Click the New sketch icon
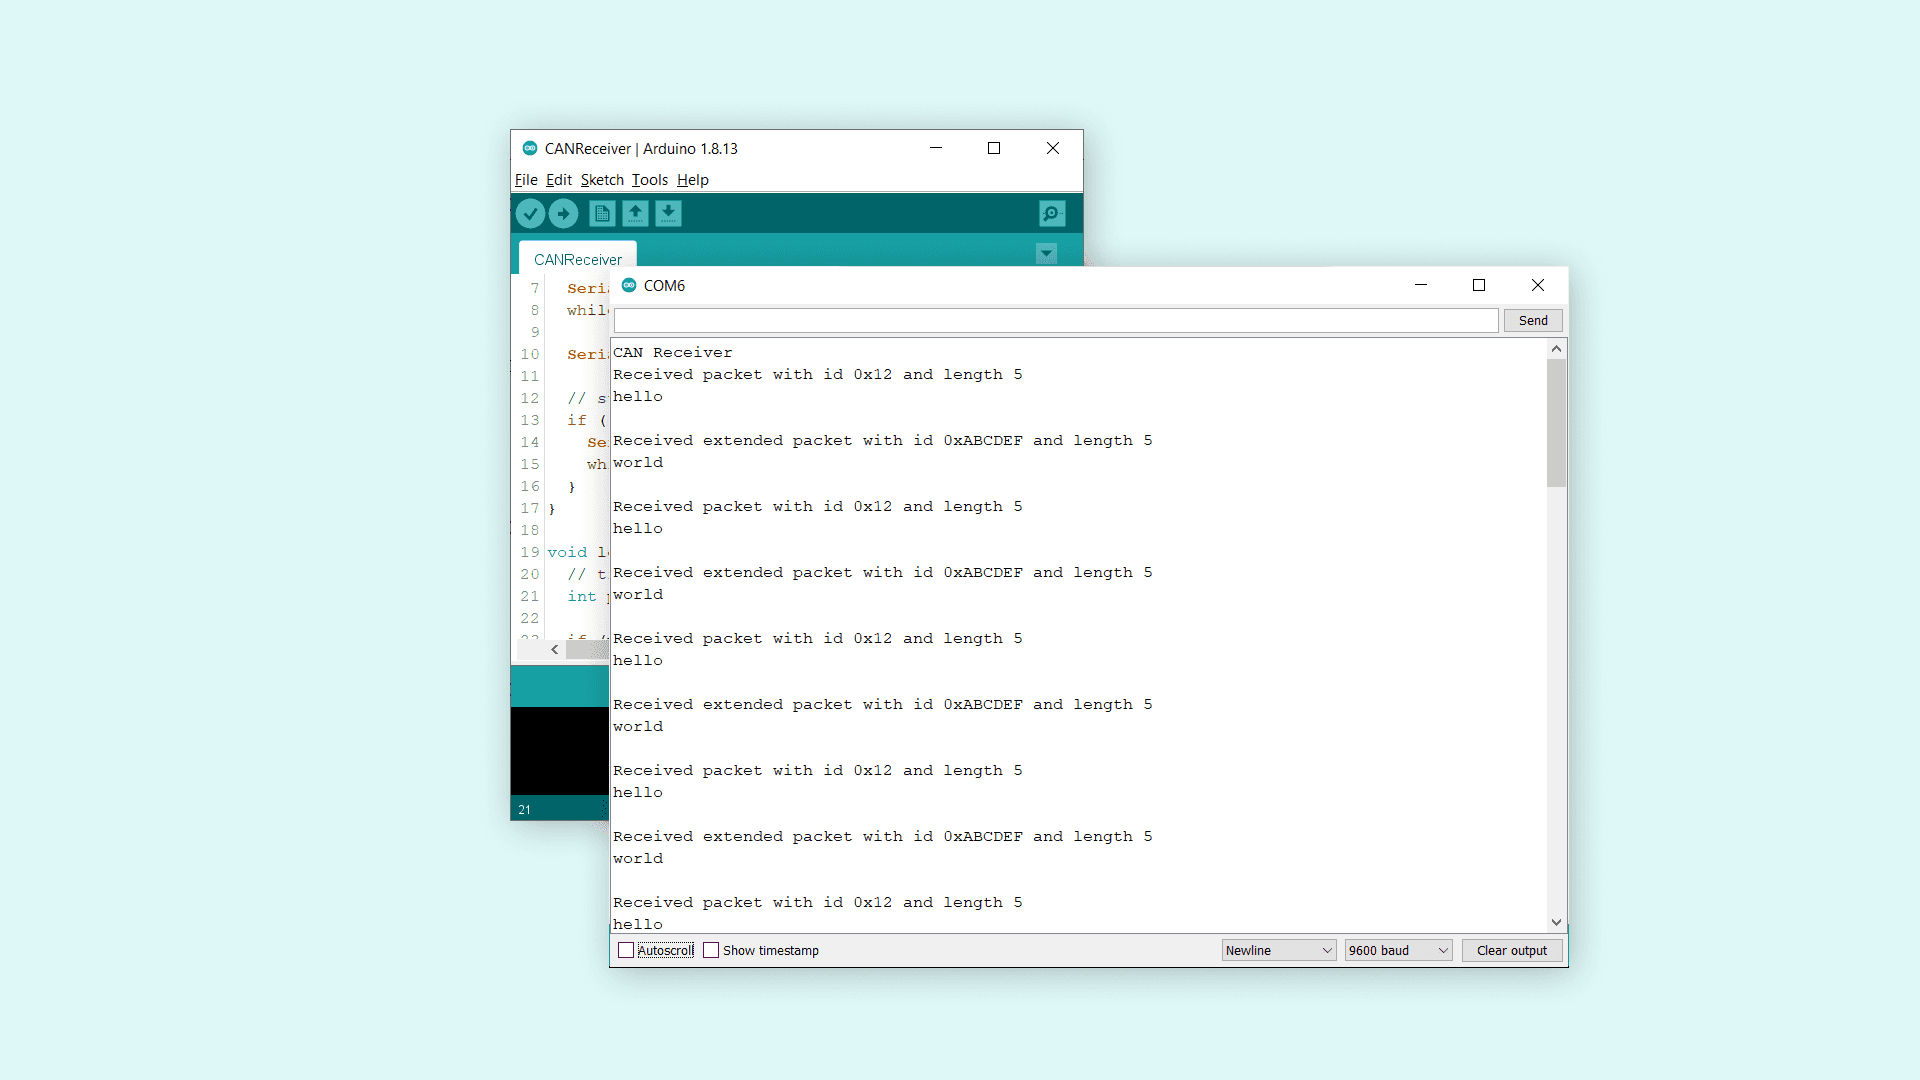The height and width of the screenshot is (1080, 1920). point(602,213)
